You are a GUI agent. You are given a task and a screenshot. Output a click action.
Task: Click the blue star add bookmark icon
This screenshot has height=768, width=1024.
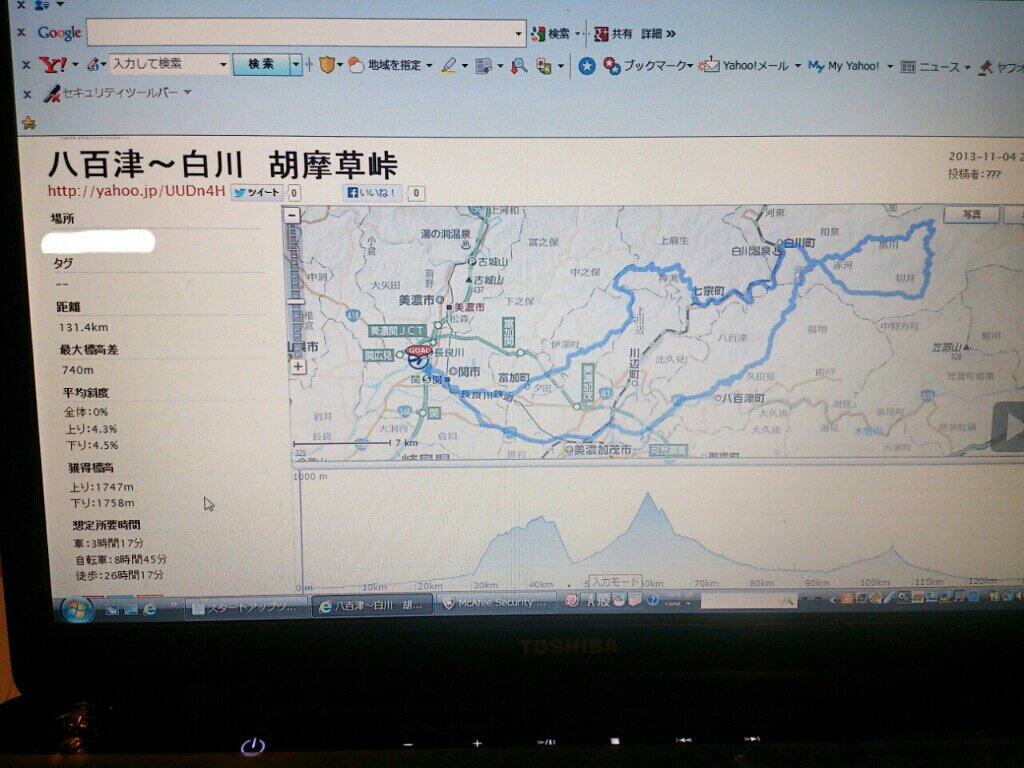click(587, 66)
